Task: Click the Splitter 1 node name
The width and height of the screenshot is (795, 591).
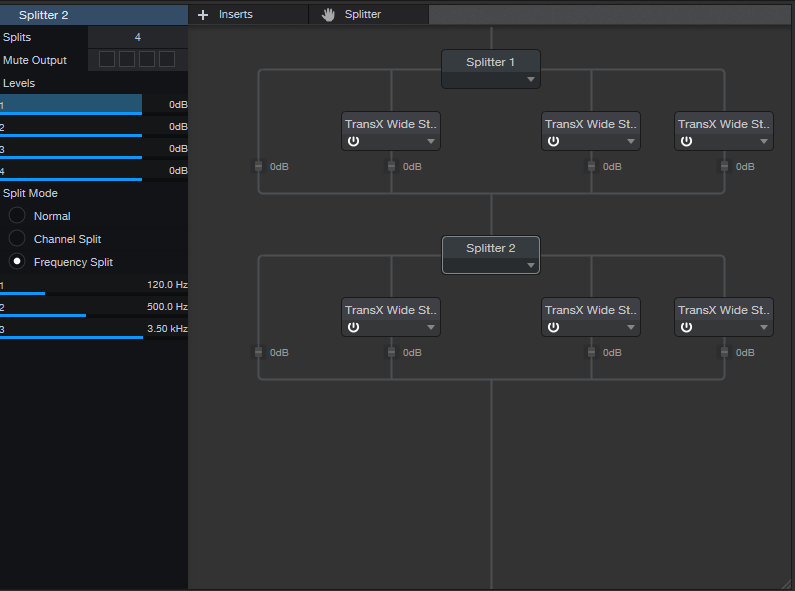Action: (490, 62)
